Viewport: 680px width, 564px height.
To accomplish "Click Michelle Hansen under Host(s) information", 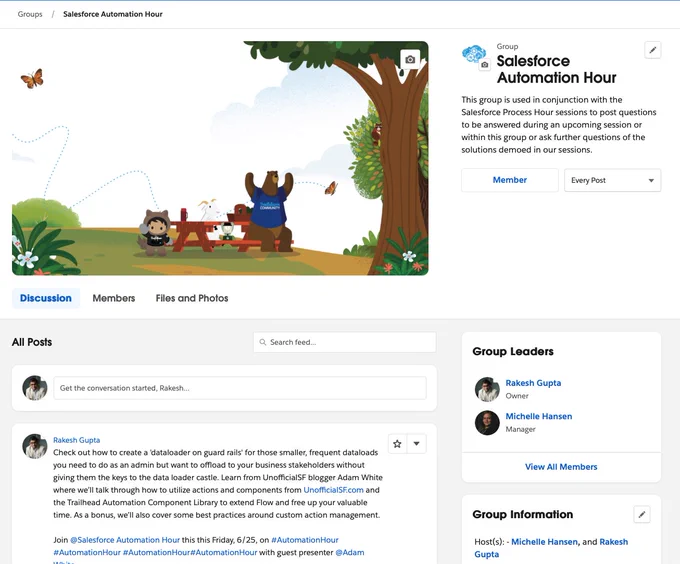I will [544, 542].
